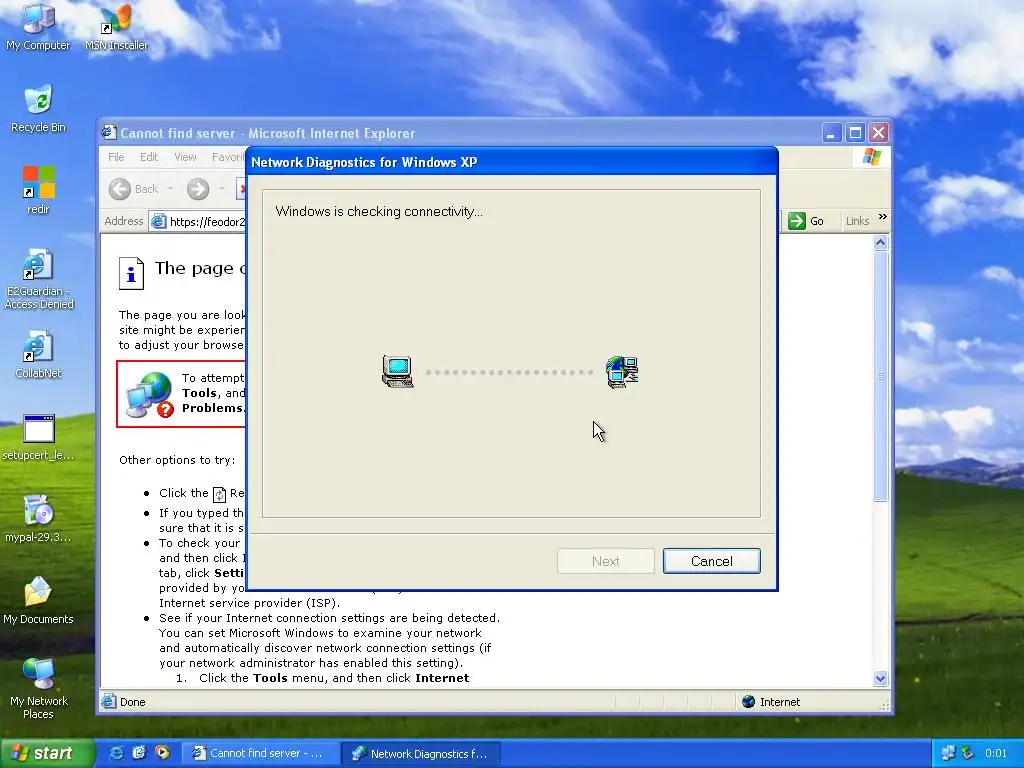1024x768 pixels.
Task: Minimize the Internet Explorer window
Action: pos(831,133)
